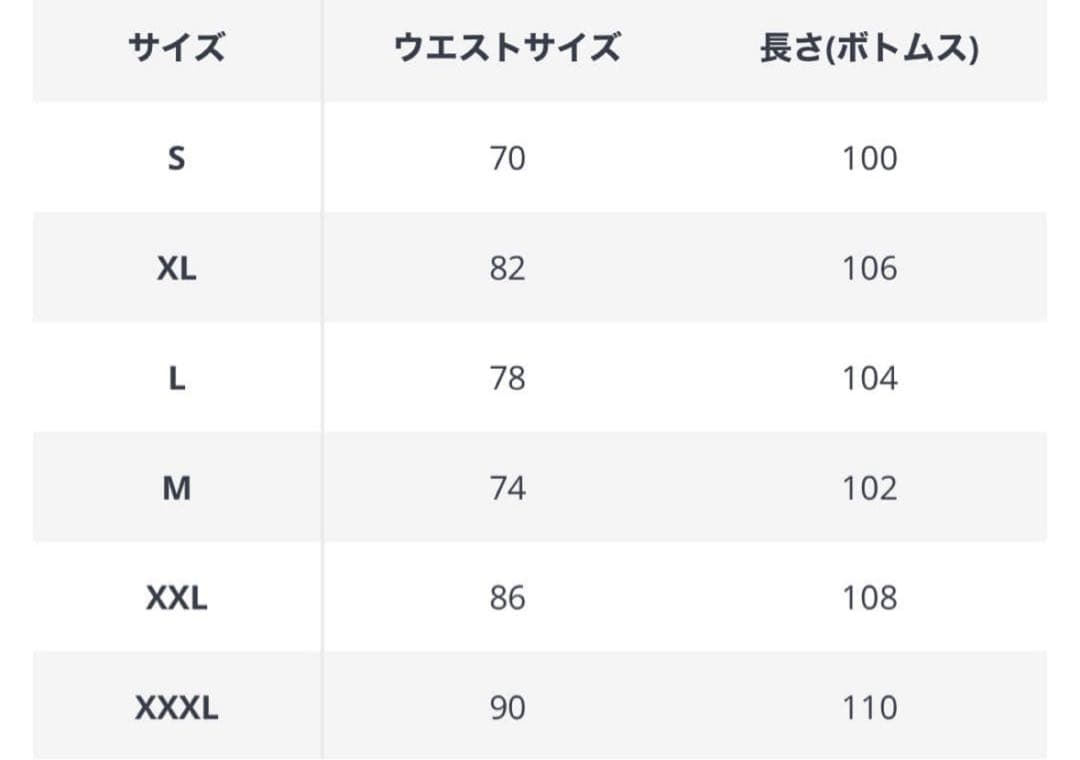Click the ウエストサイズ column header
The image size is (1080, 760).
tap(507, 48)
